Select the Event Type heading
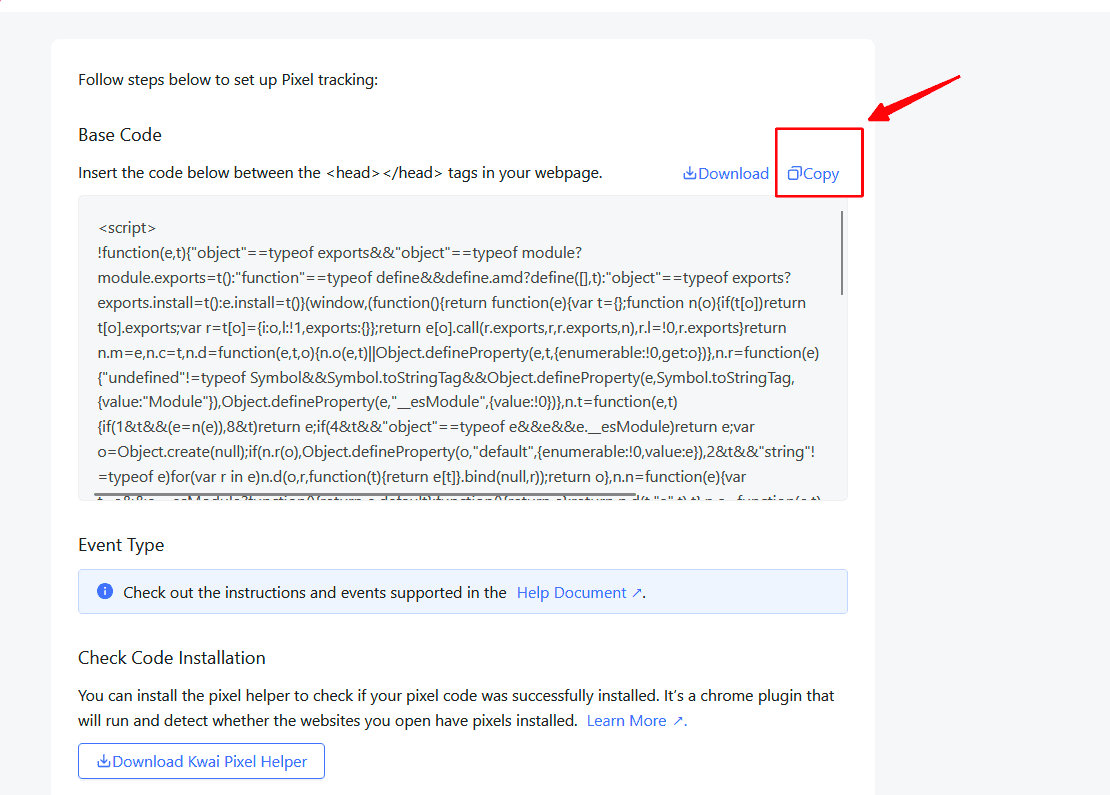 (121, 545)
